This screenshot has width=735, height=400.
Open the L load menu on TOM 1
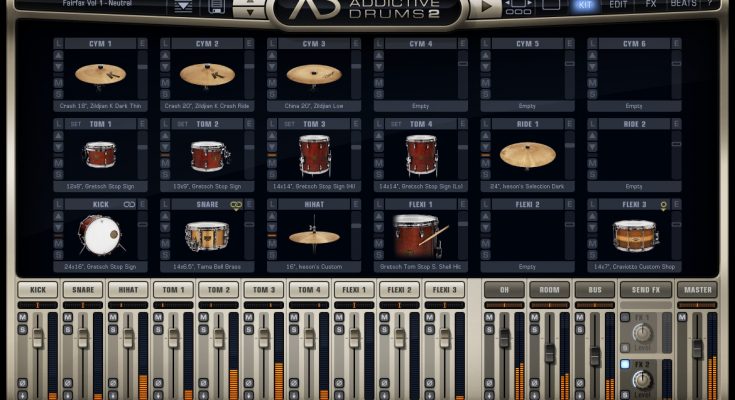coord(59,123)
